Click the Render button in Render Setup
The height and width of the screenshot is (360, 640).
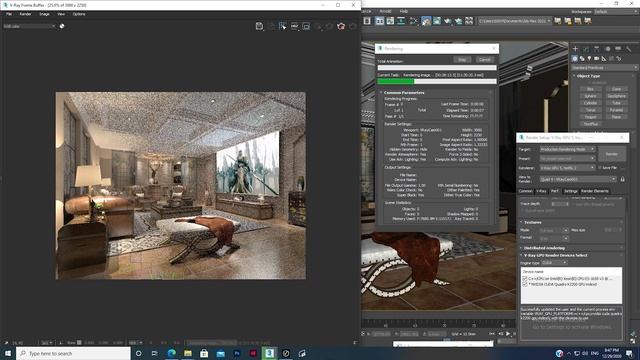[x=611, y=154]
